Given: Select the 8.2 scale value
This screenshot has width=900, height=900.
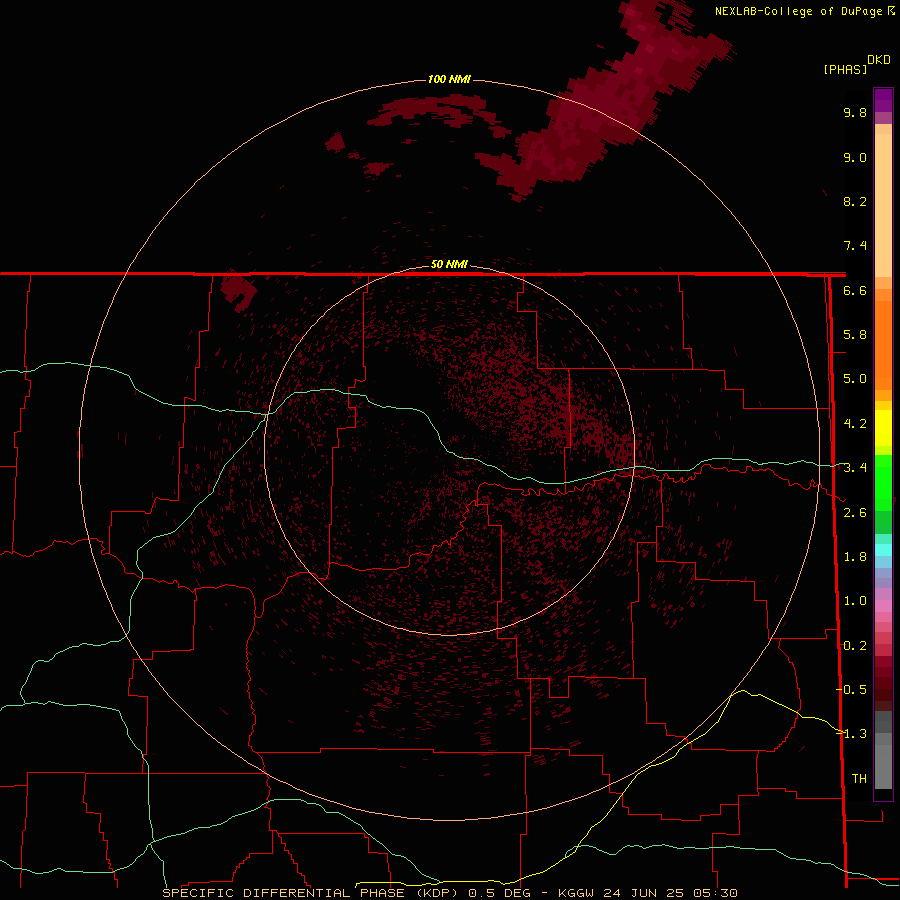Looking at the screenshot, I should pos(855,201).
